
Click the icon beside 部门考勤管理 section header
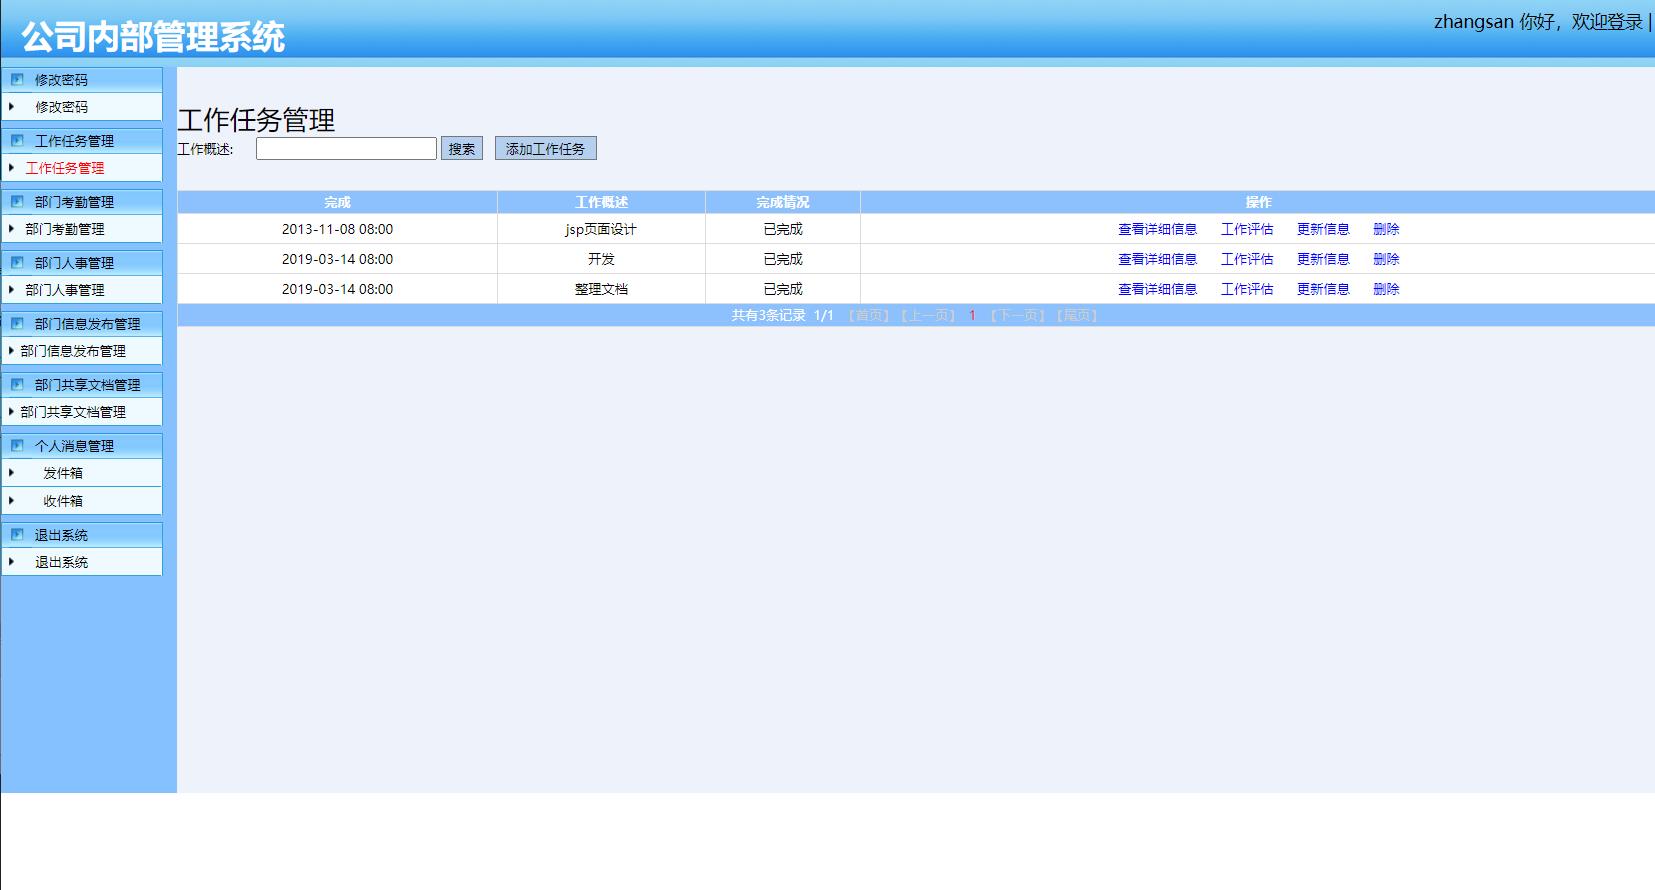(x=17, y=202)
